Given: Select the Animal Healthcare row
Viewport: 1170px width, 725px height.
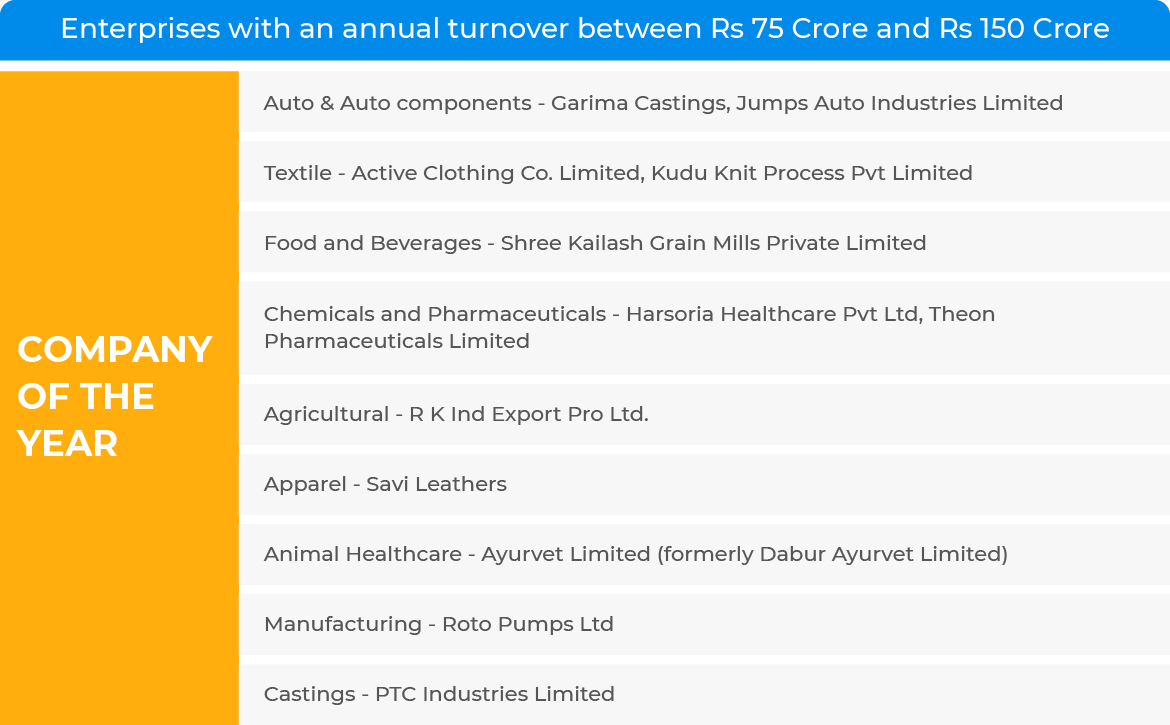Looking at the screenshot, I should pyautogui.click(x=704, y=554).
